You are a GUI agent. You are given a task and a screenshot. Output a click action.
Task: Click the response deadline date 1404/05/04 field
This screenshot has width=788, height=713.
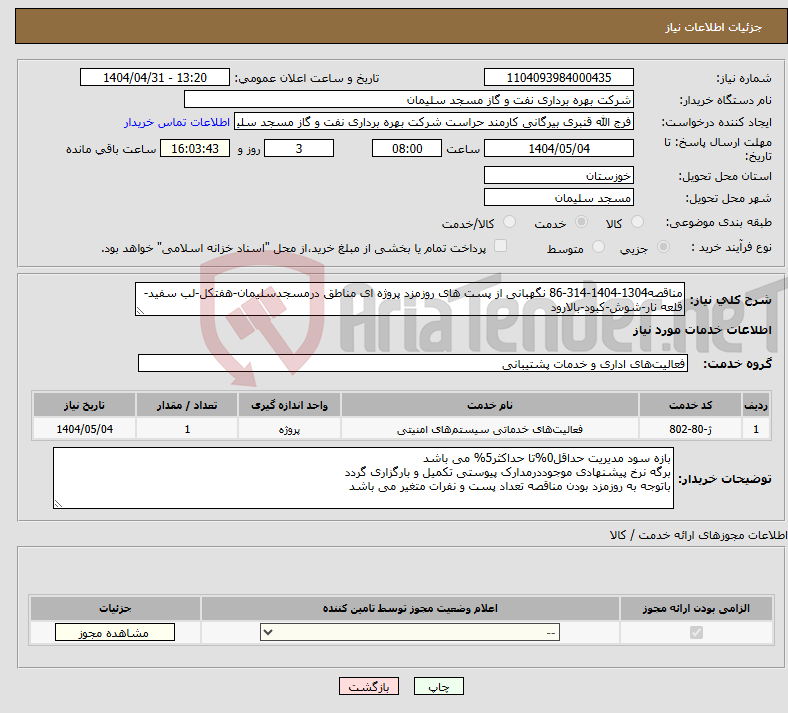point(559,149)
